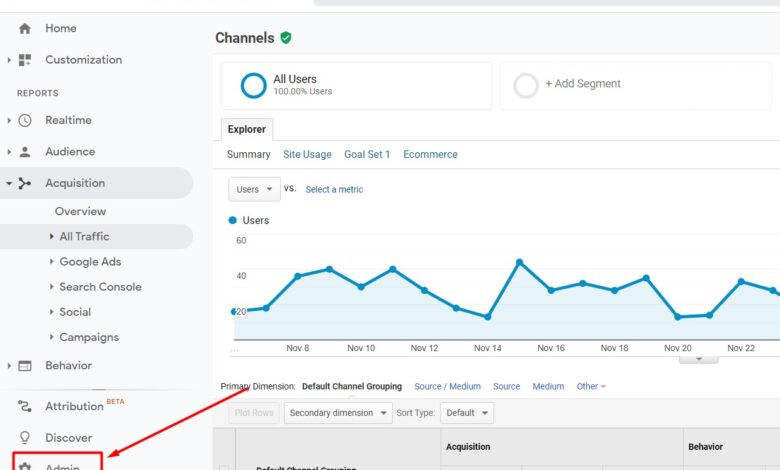Expand the Search Console submenu
This screenshot has height=470, width=780.
[x=51, y=286]
